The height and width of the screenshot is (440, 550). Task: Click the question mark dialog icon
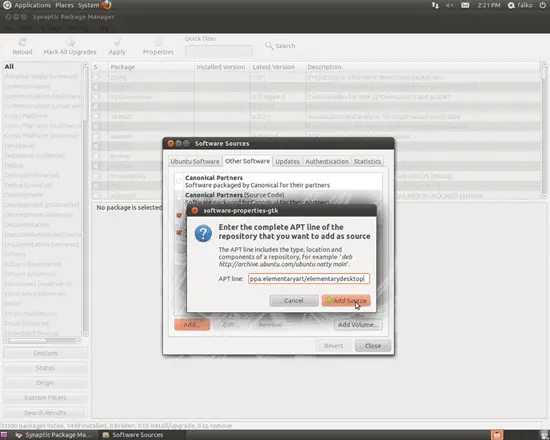203,233
